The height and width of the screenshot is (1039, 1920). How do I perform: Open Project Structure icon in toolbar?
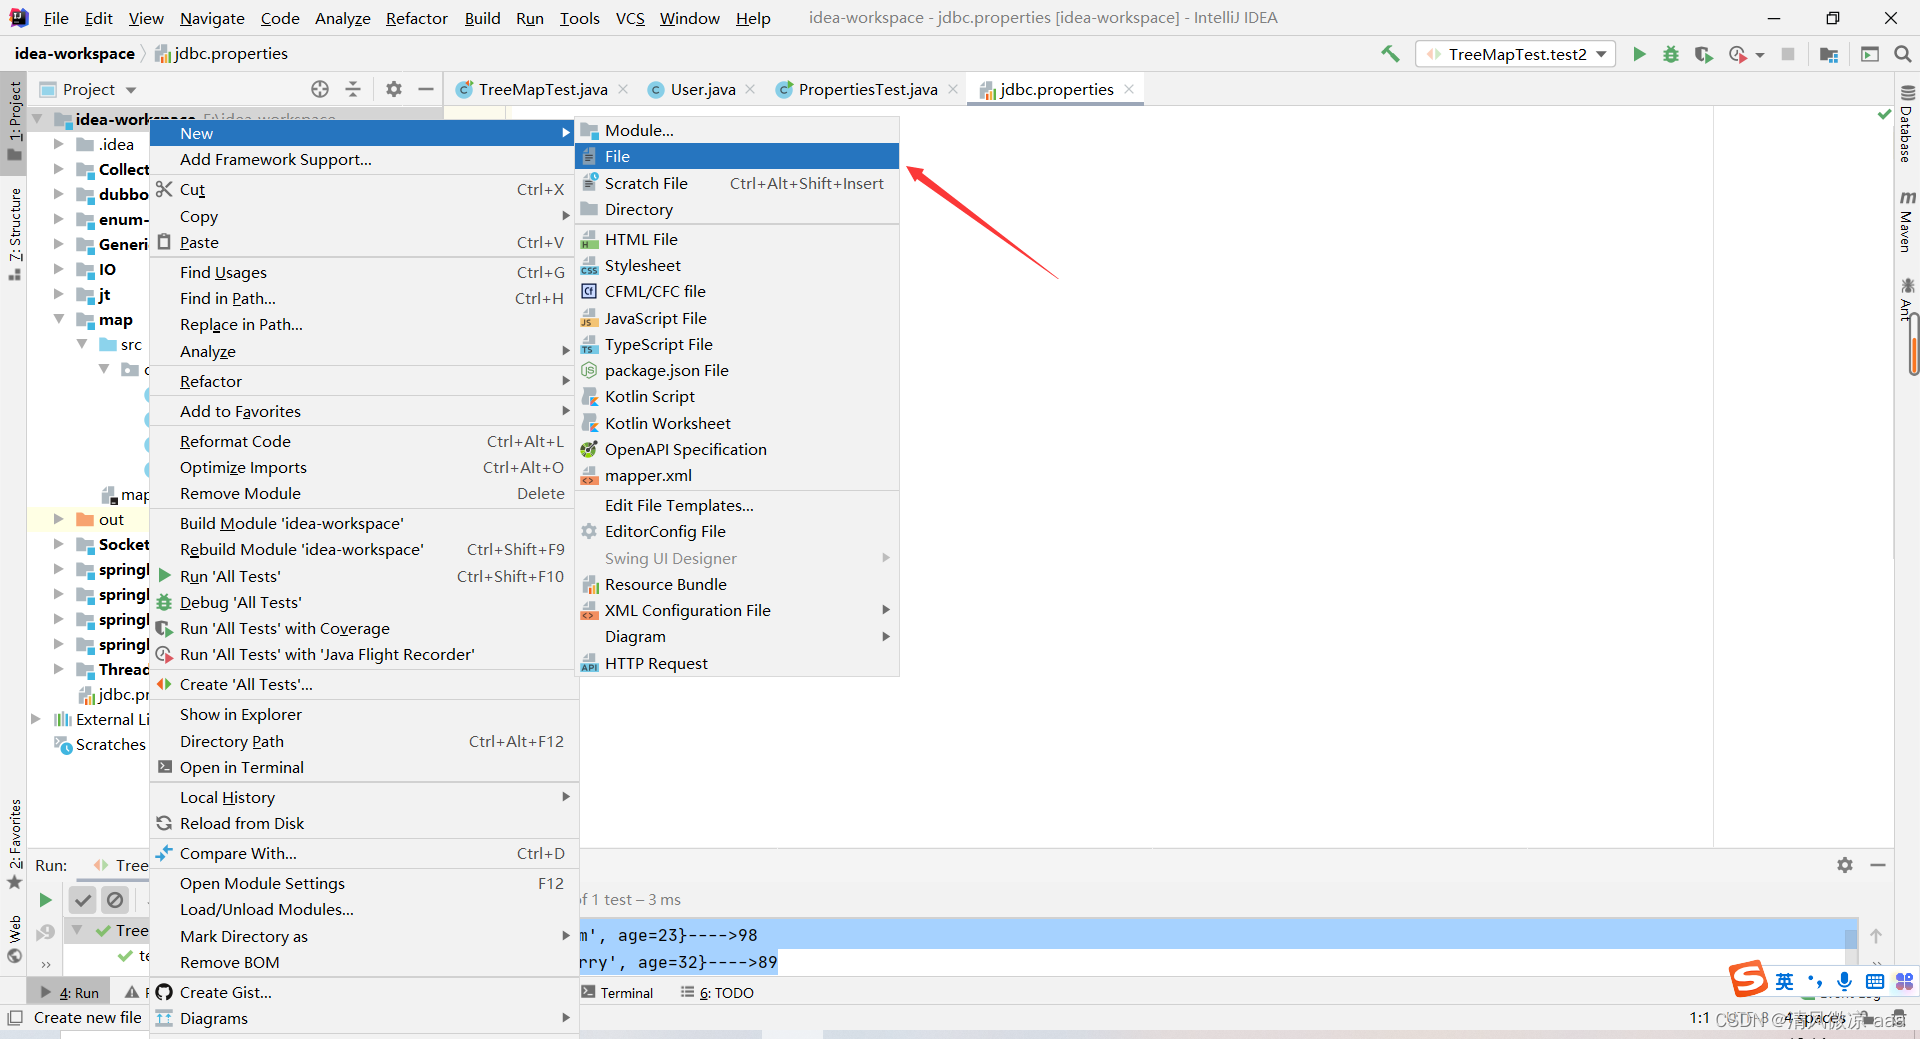click(x=1829, y=54)
